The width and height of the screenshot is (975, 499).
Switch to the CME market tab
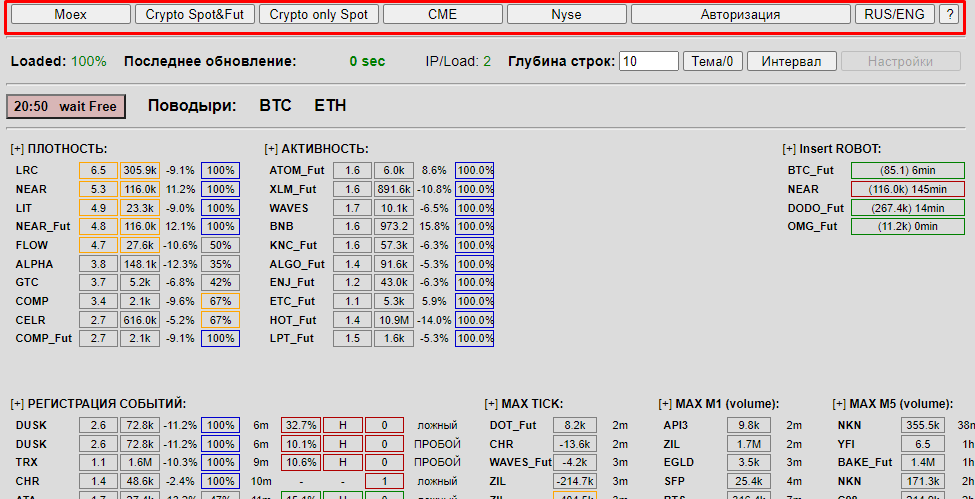point(442,15)
